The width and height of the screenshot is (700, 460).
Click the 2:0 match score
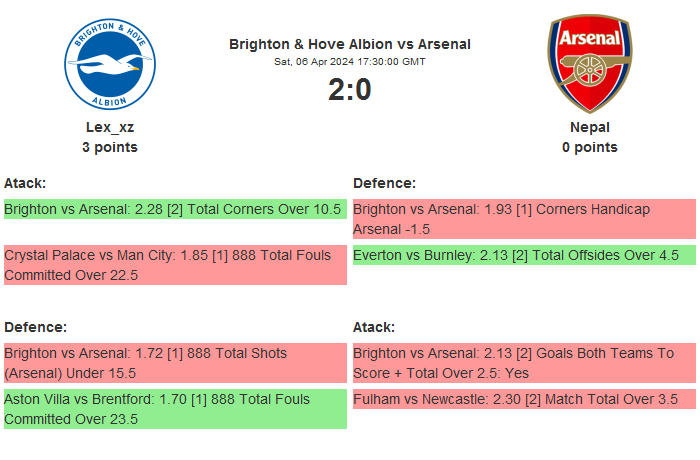(350, 90)
